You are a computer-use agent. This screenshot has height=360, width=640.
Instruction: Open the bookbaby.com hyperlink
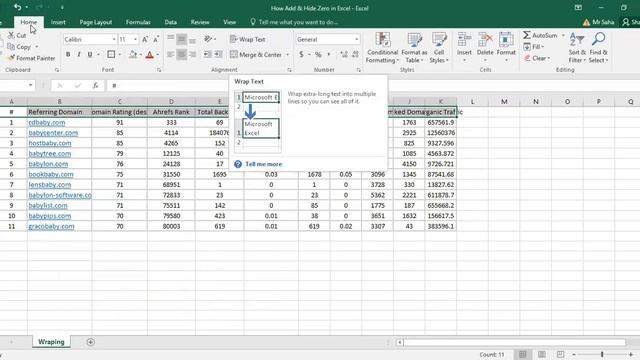(x=51, y=174)
